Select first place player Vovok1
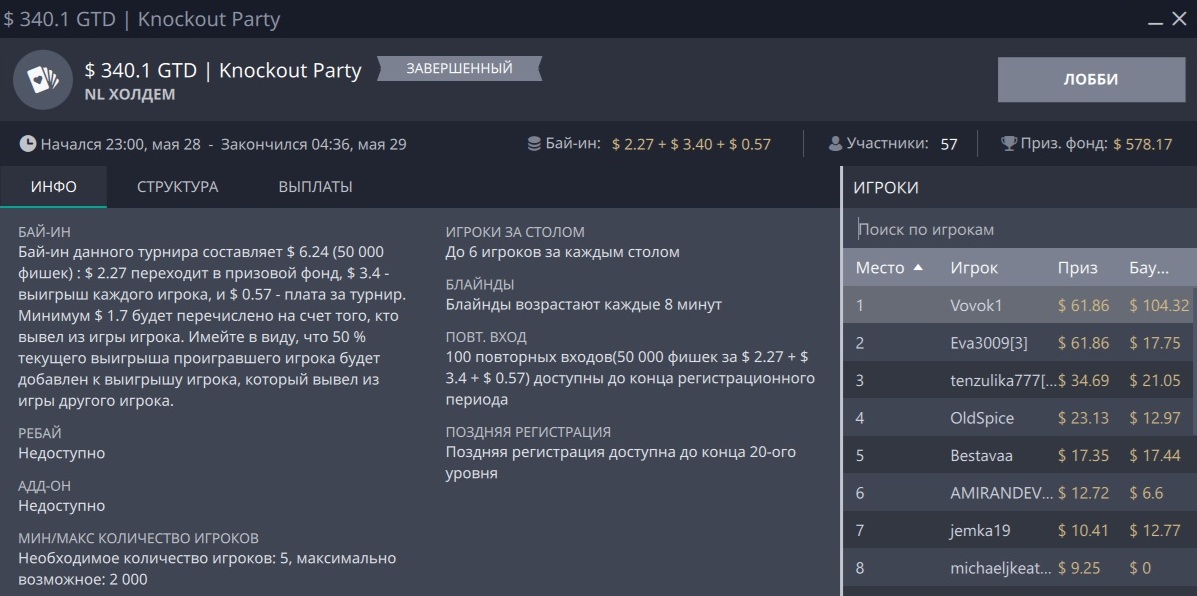This screenshot has height=596, width=1197. tap(976, 306)
